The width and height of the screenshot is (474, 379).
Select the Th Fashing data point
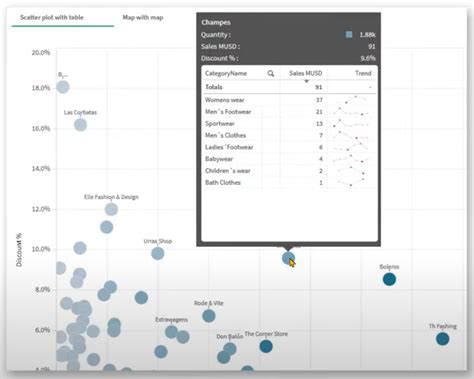pyautogui.click(x=443, y=339)
